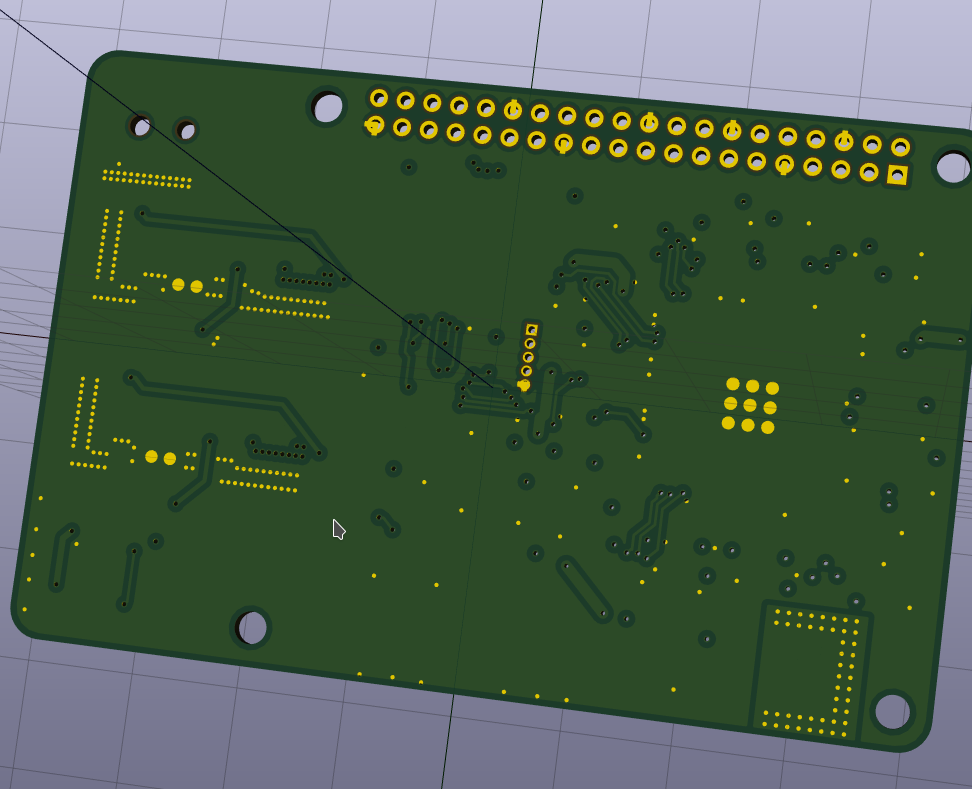
Task: Click the square pin-1 pad of the 40-pin header
Action: (898, 175)
